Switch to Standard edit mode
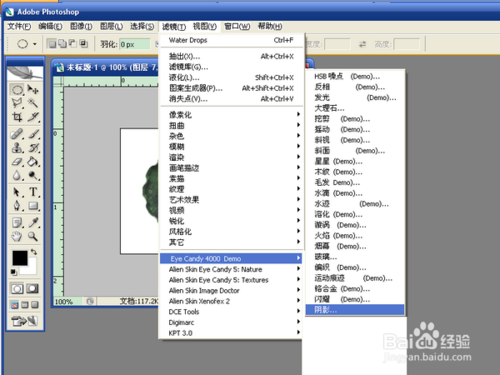This screenshot has width=500, height=375. pyautogui.click(x=17, y=289)
